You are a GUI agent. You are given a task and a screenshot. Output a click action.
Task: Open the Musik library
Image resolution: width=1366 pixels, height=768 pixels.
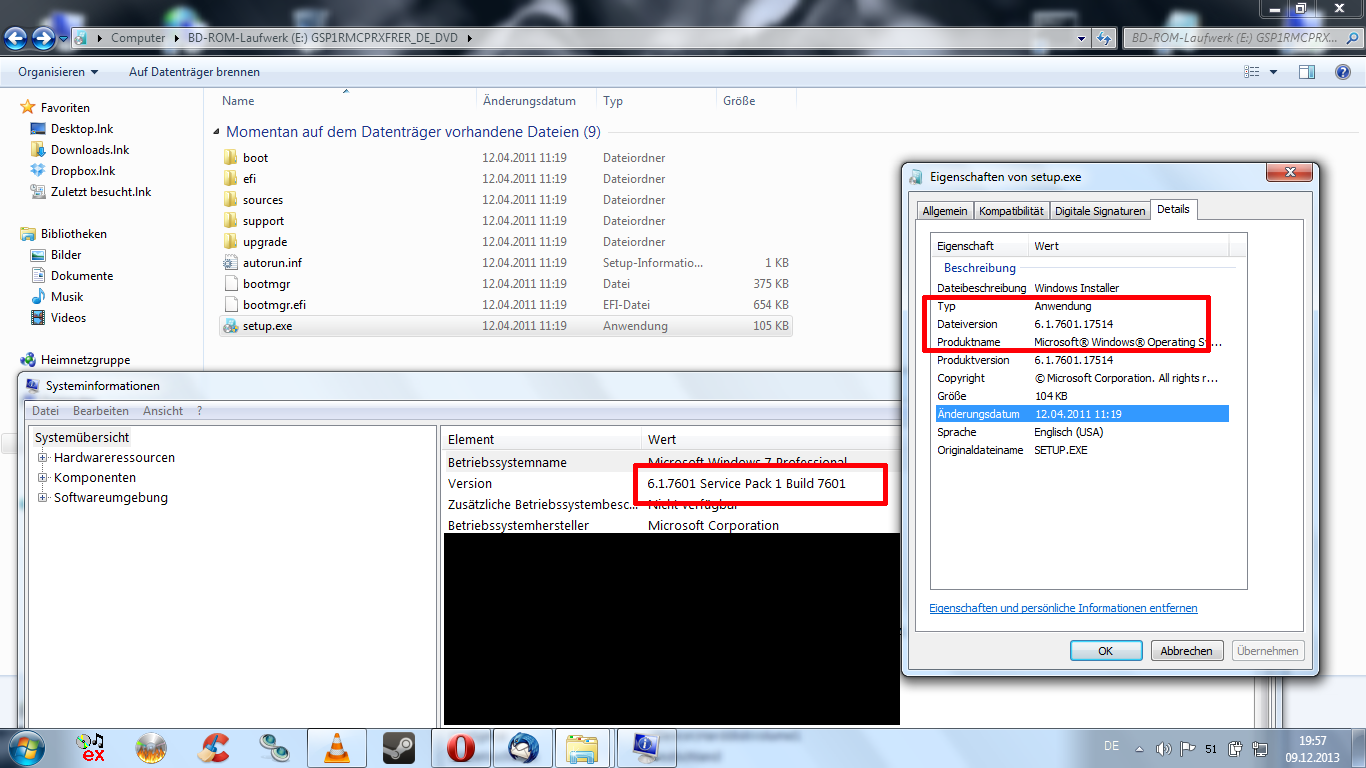(x=67, y=297)
